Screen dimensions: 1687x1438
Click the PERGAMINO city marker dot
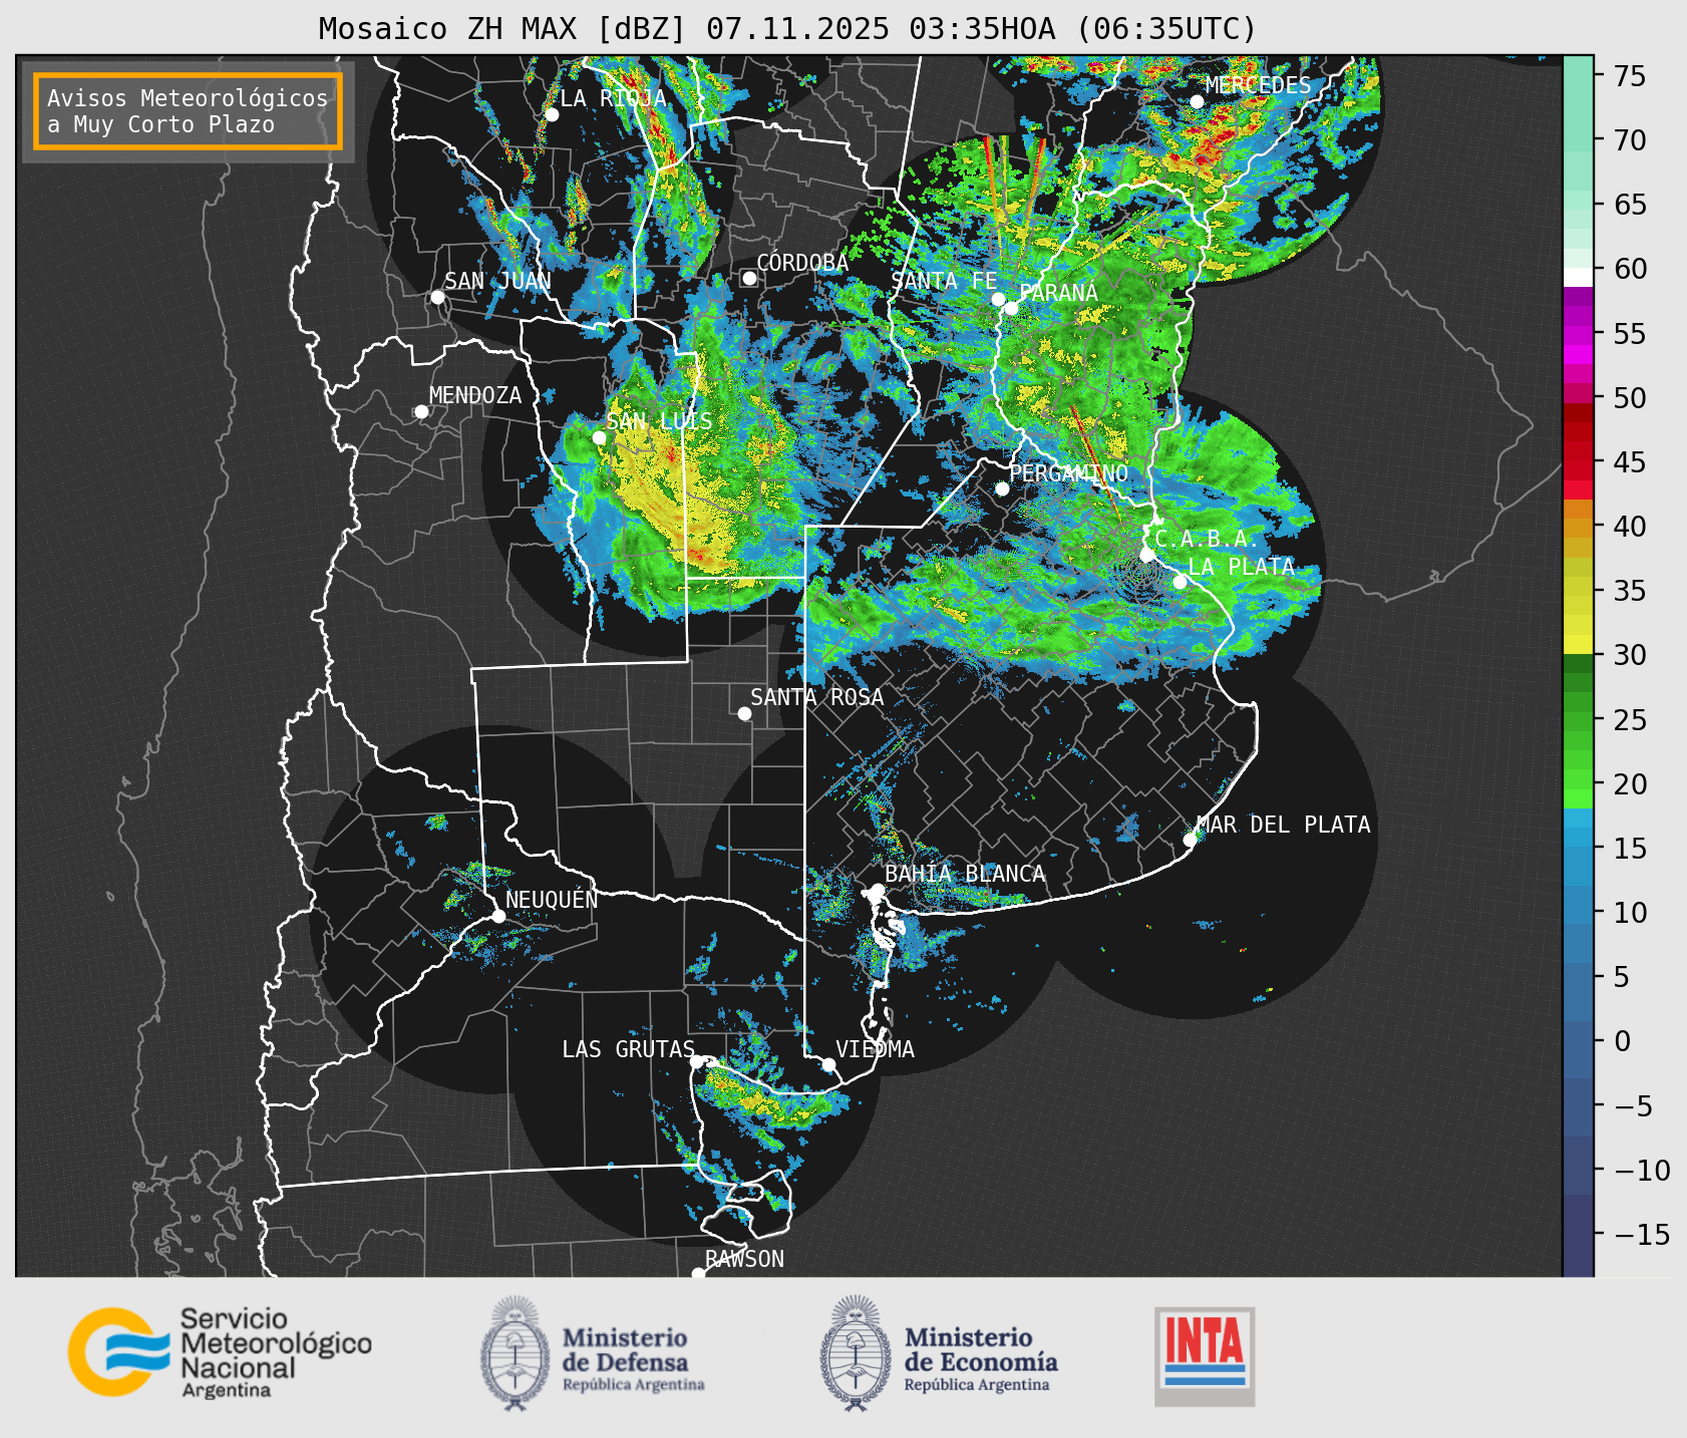tap(1002, 489)
